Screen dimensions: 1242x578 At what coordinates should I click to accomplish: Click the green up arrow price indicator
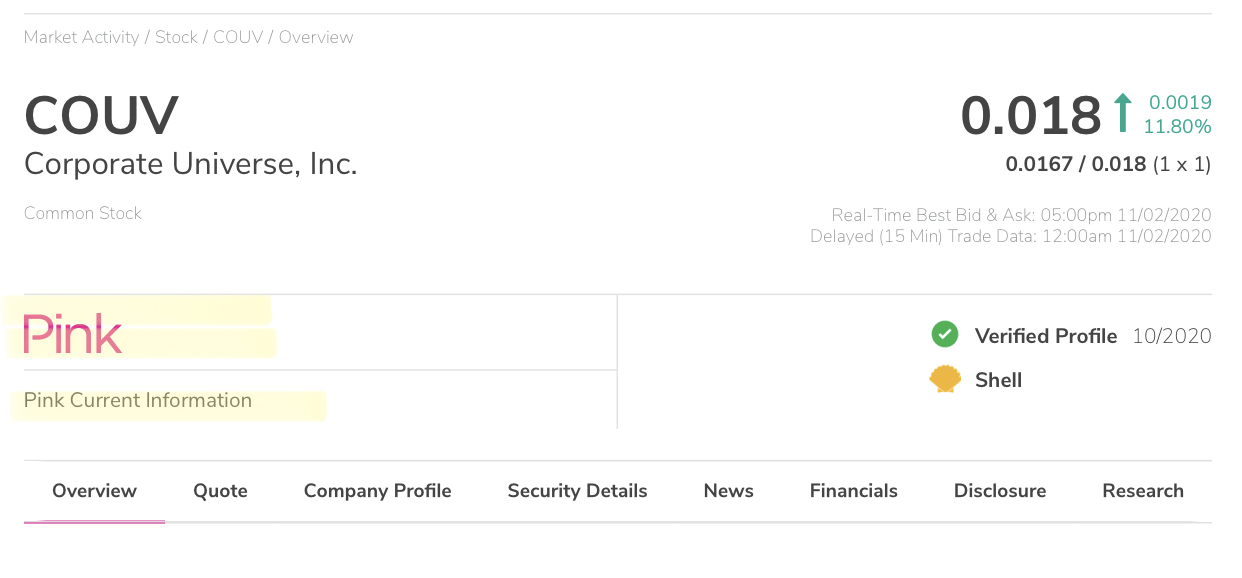tap(1123, 113)
